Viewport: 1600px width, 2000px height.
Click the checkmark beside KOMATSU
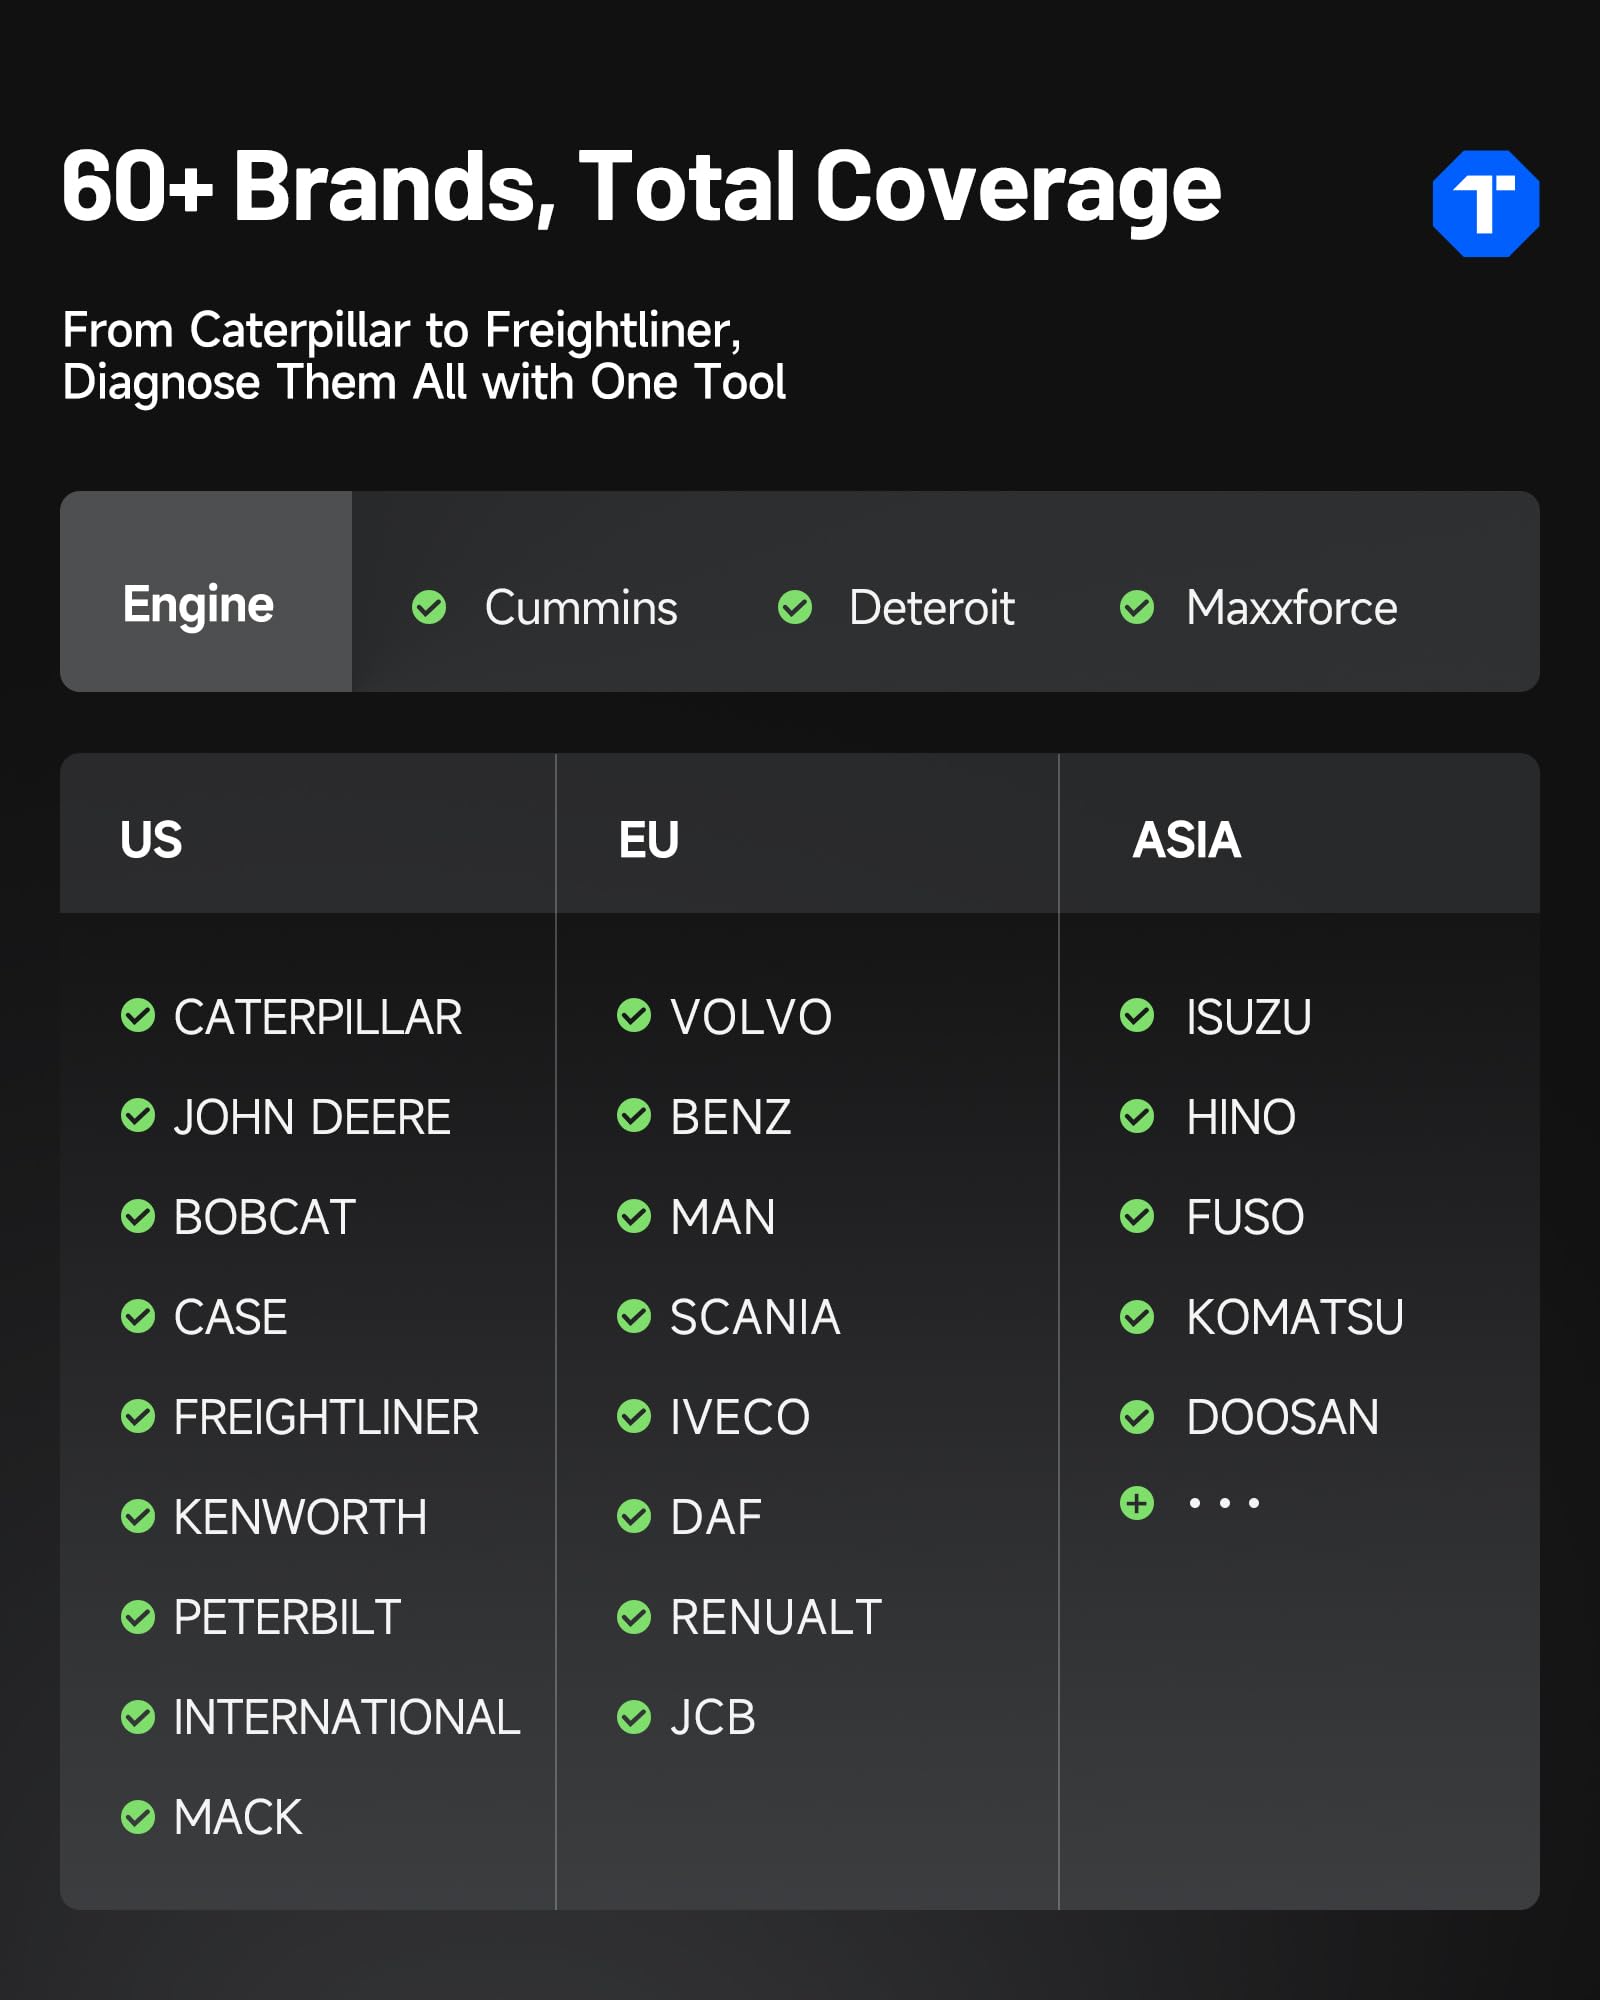point(1137,1317)
